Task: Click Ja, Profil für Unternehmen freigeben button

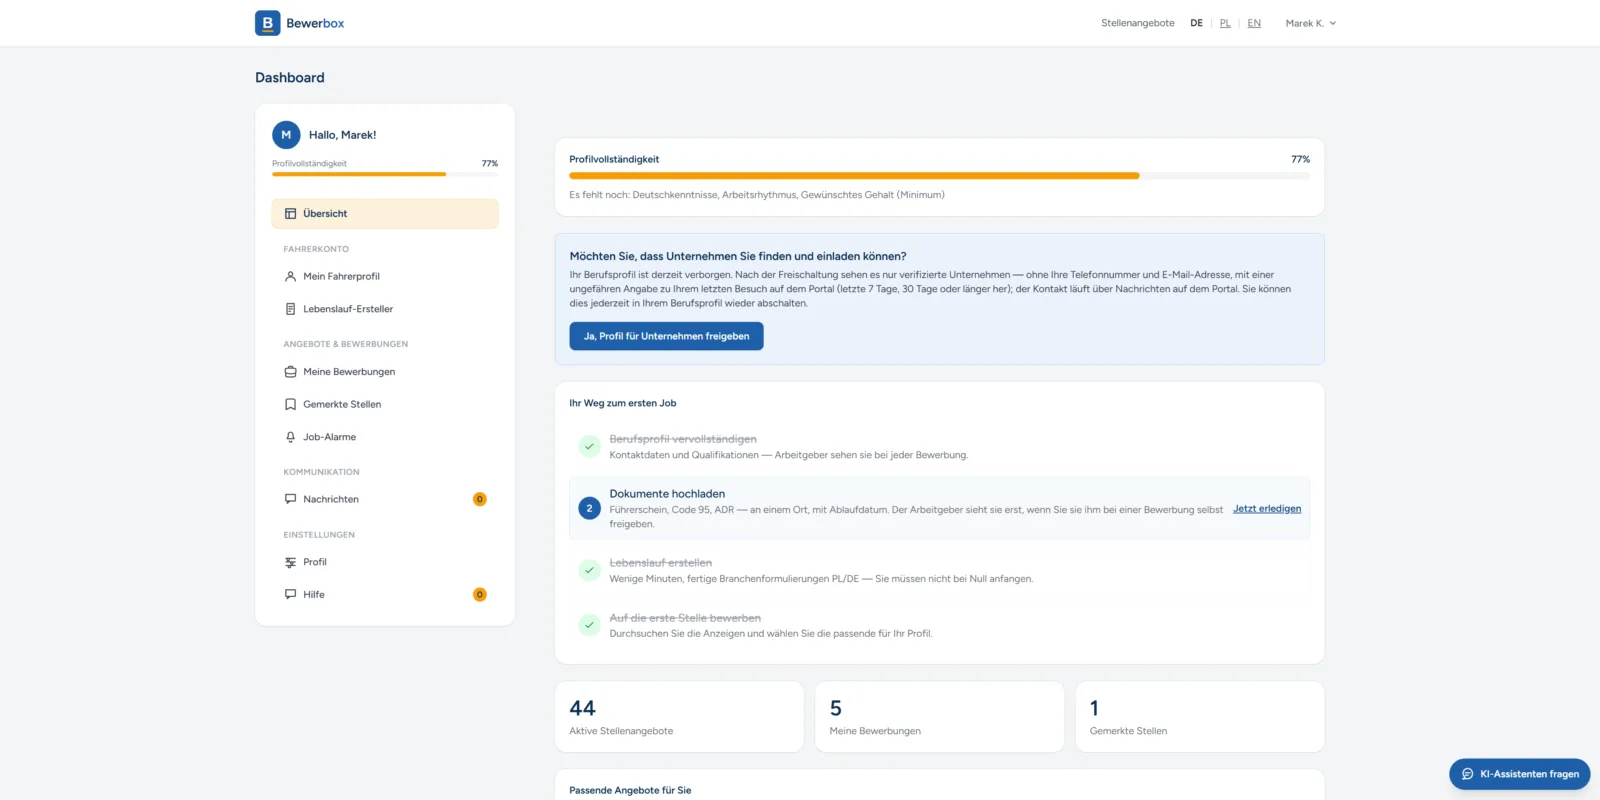Action: point(666,336)
